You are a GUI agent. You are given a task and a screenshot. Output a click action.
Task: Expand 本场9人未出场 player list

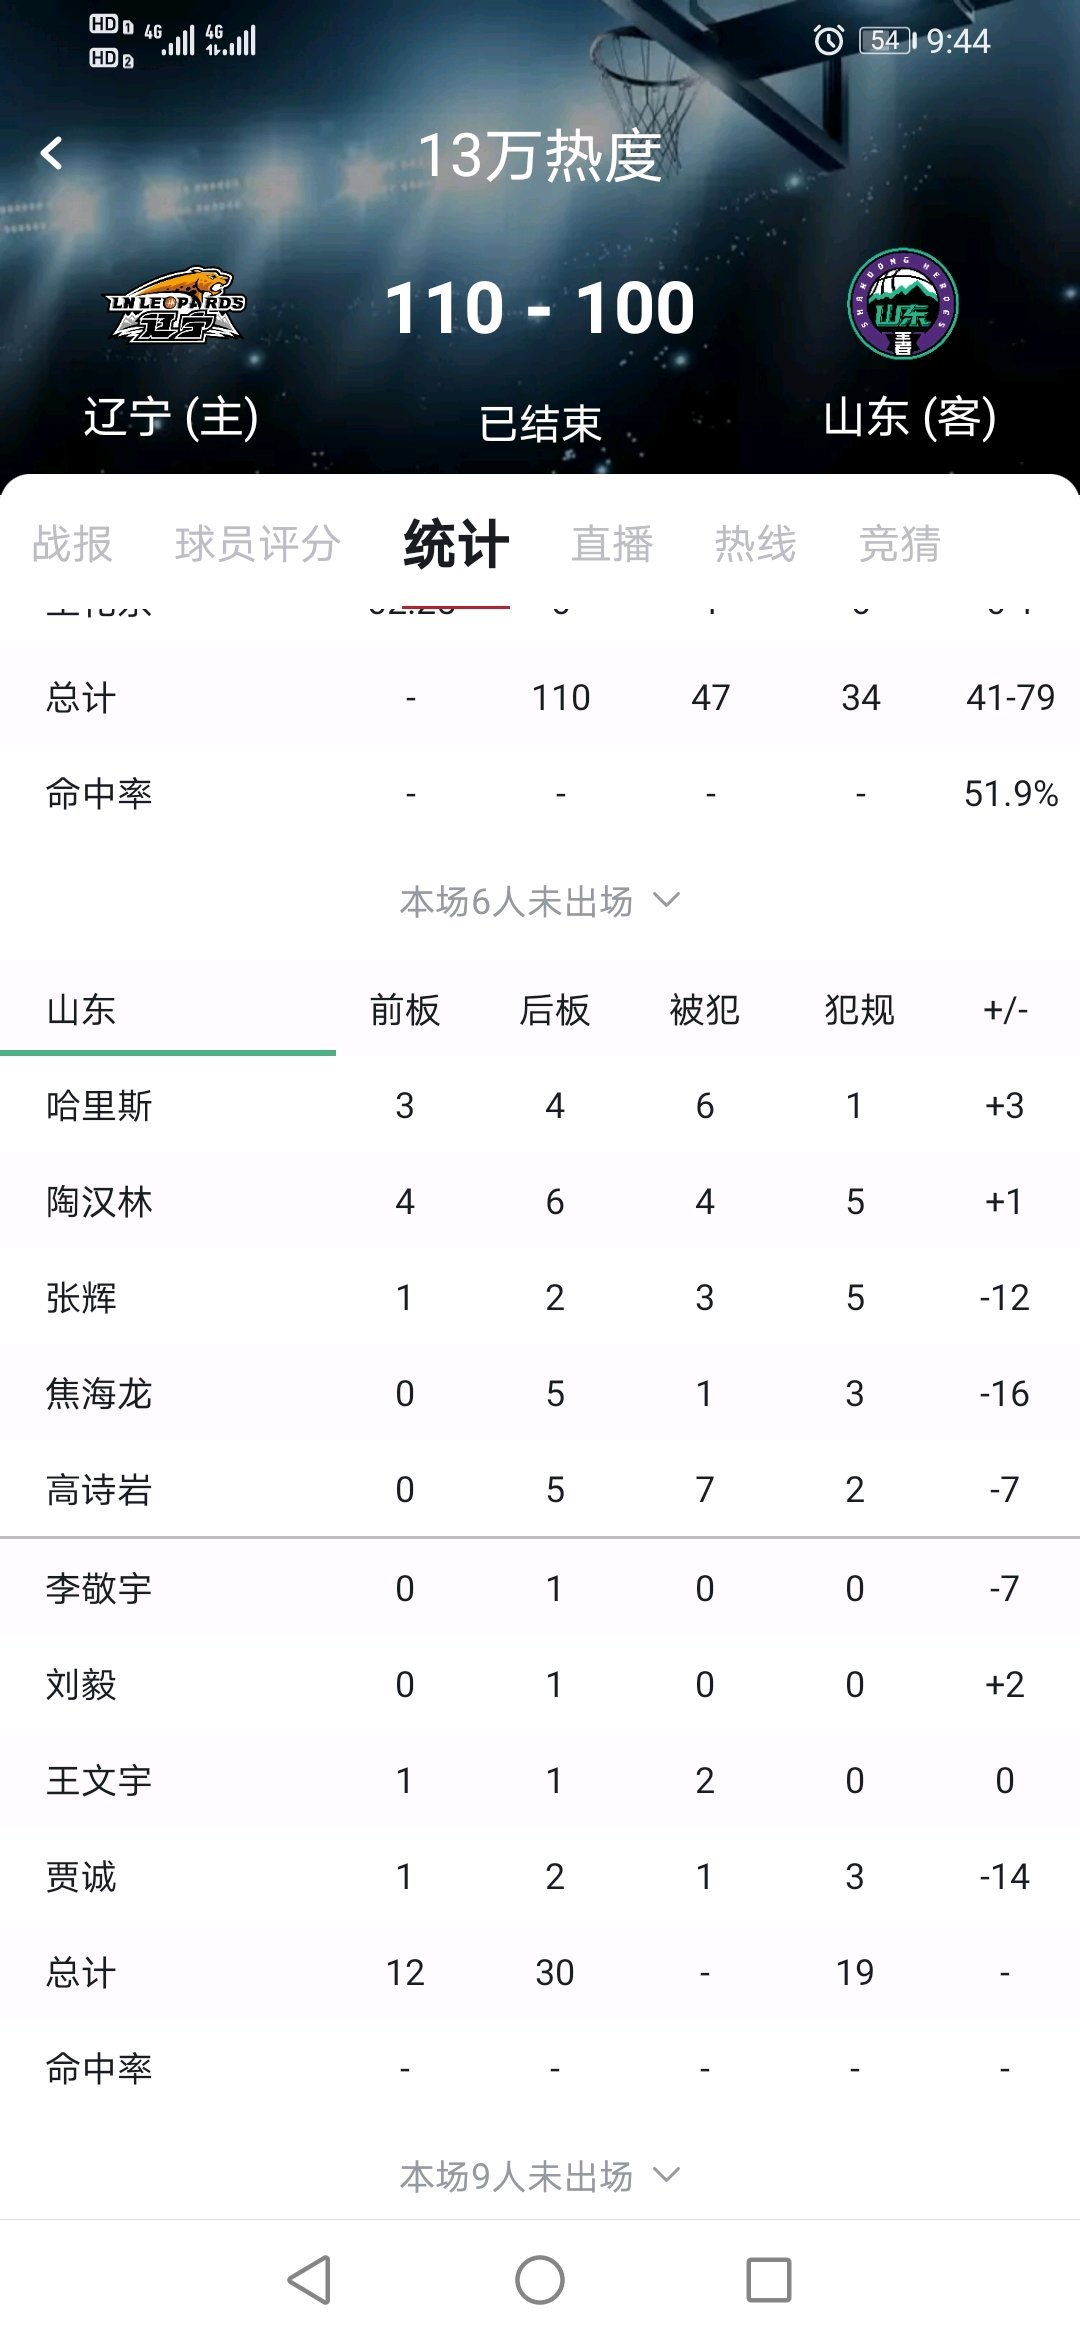(x=540, y=2176)
